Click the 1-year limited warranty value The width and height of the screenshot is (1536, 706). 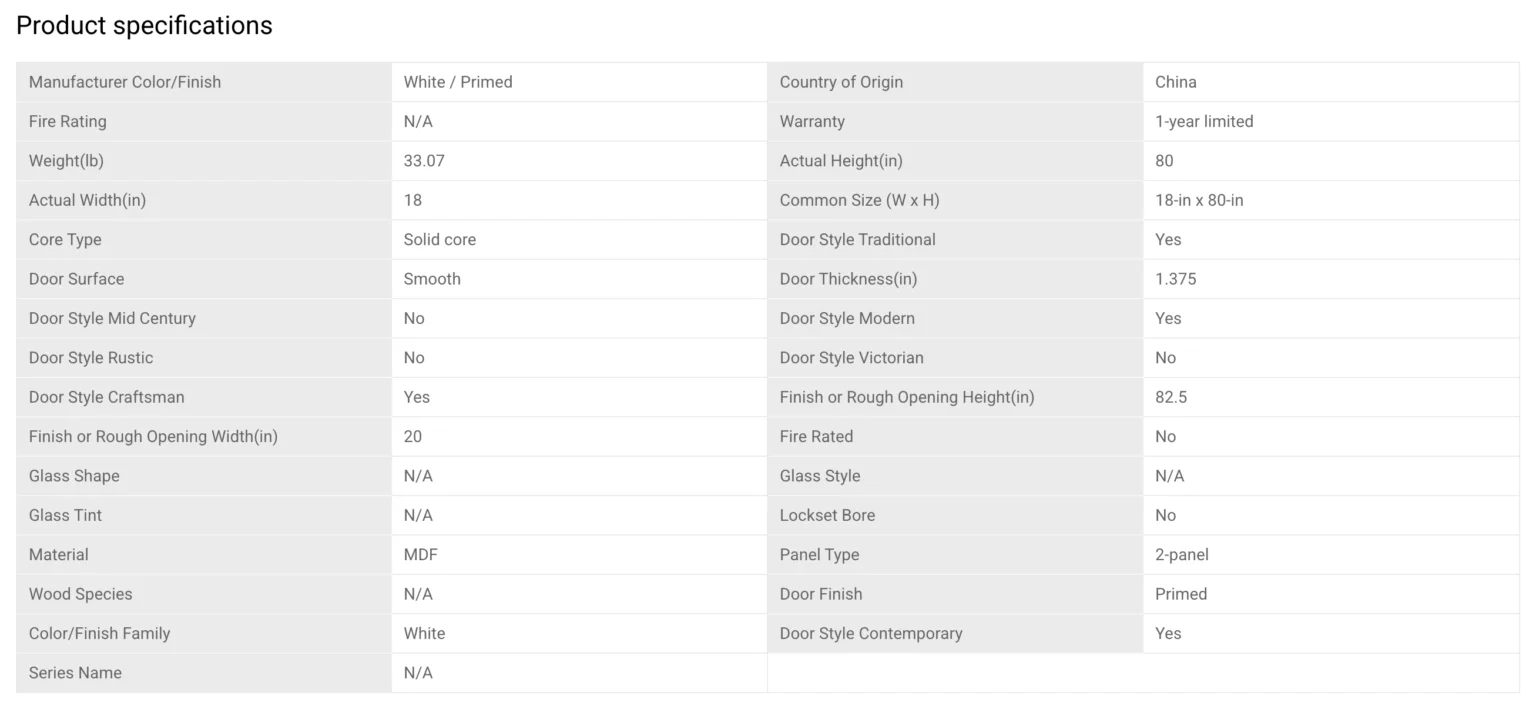coord(1204,122)
